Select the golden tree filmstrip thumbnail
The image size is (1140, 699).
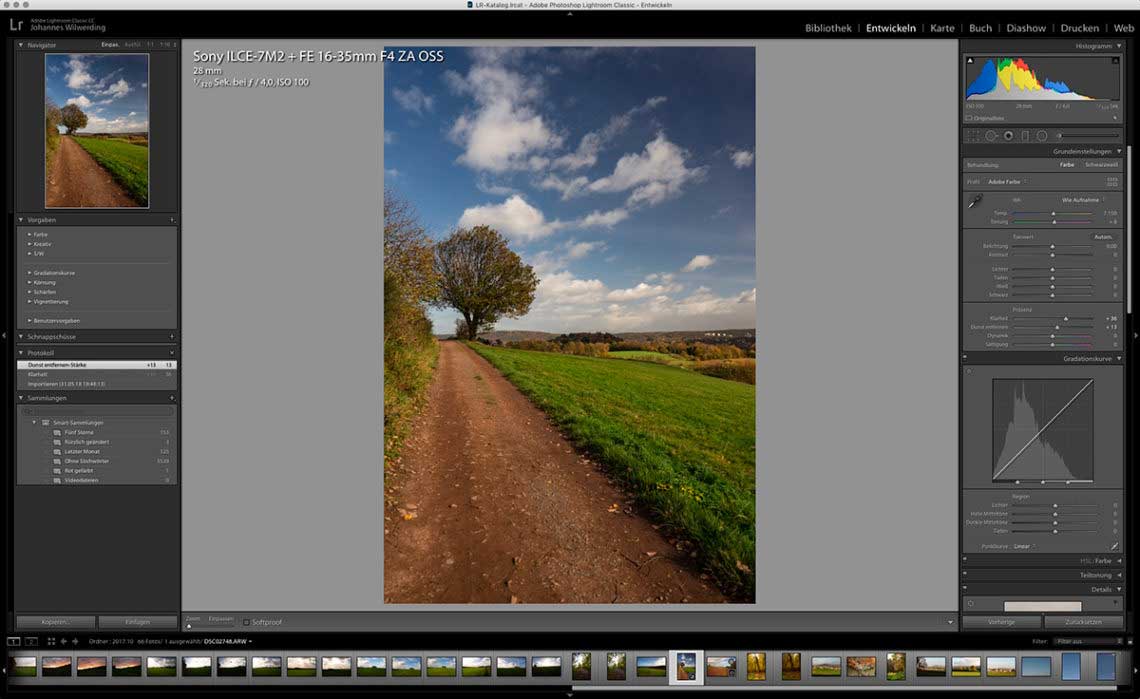tap(756, 666)
